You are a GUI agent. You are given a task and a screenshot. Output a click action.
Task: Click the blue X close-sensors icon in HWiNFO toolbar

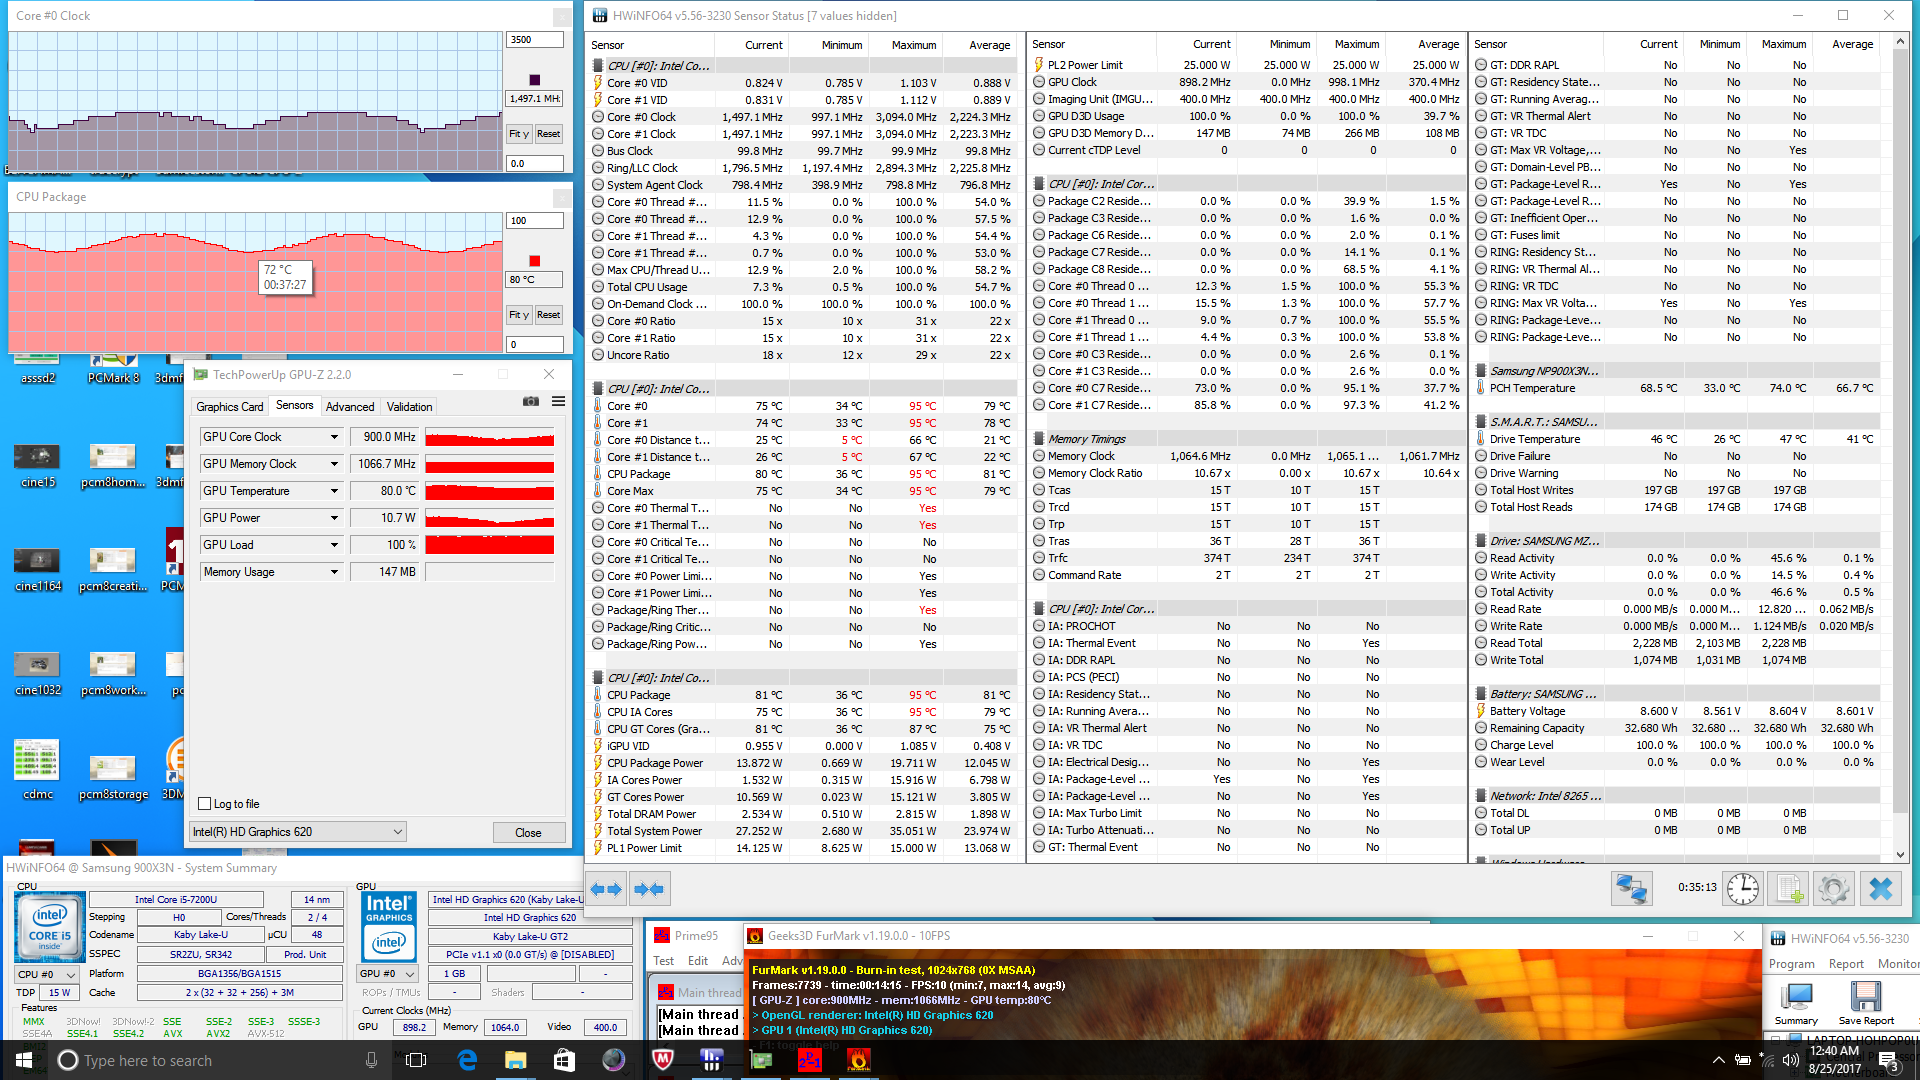tap(1880, 889)
